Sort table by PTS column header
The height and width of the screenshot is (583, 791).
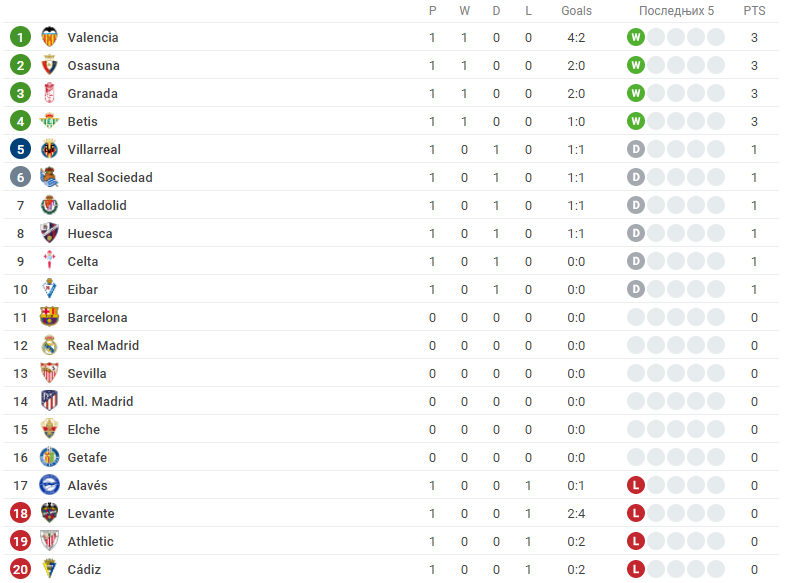(754, 11)
